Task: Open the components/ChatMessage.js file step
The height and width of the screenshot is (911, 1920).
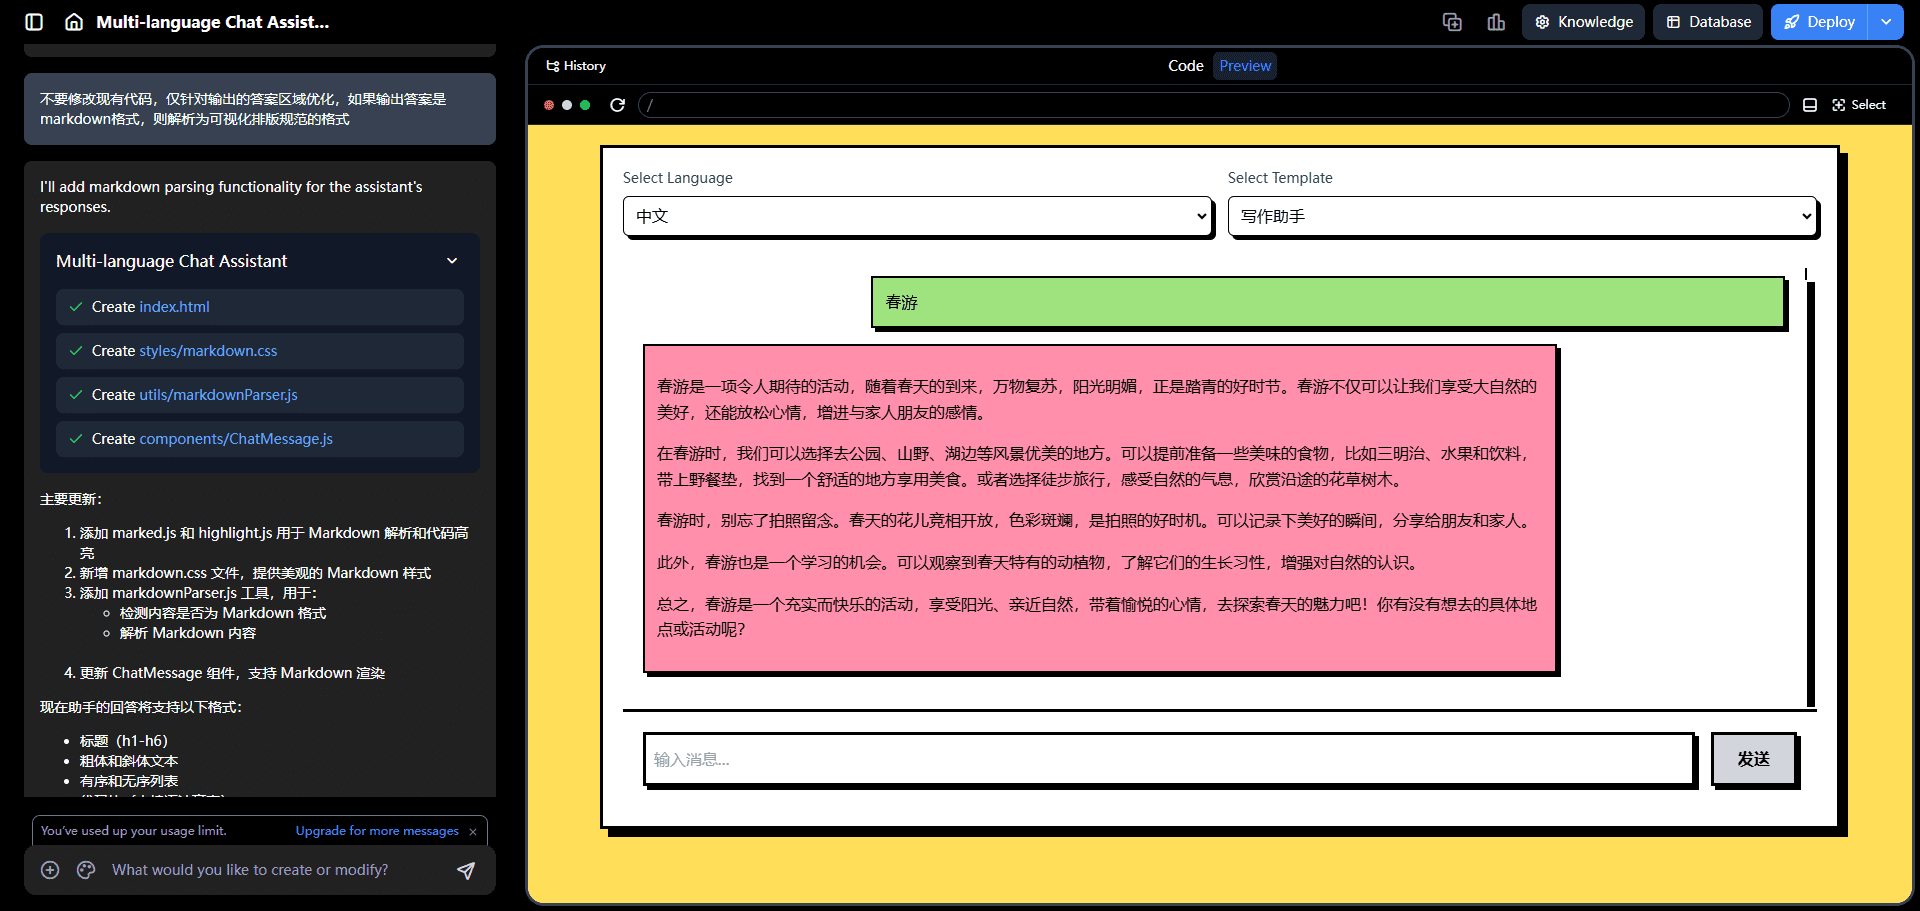Action: click(260, 439)
